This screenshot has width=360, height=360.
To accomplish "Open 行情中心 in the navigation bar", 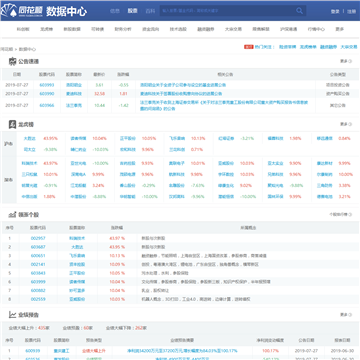I will [316, 29].
